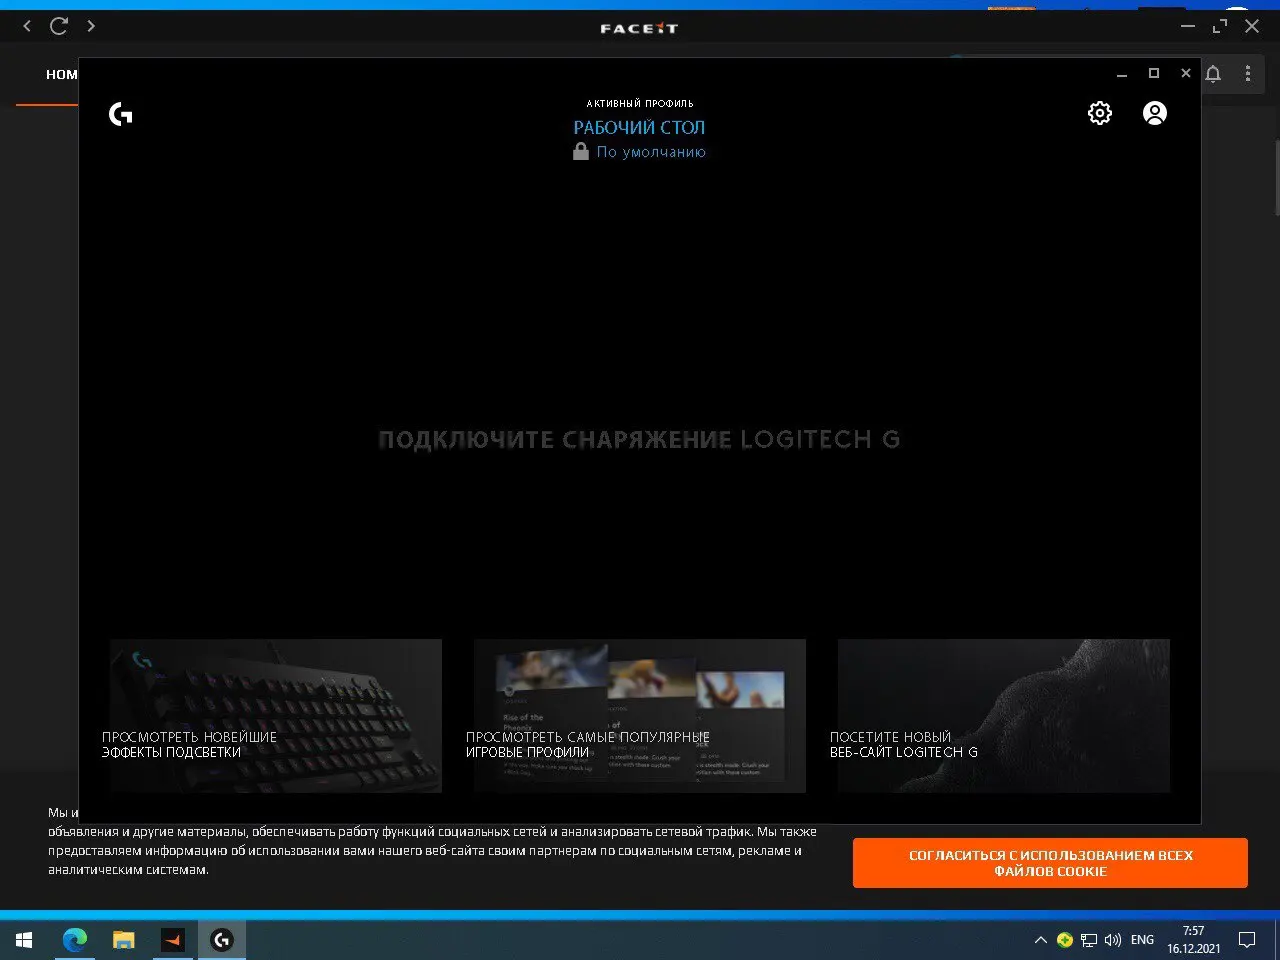Open network status from the tray
Screen dimensions: 1280x960
pyautogui.click(x=1089, y=940)
